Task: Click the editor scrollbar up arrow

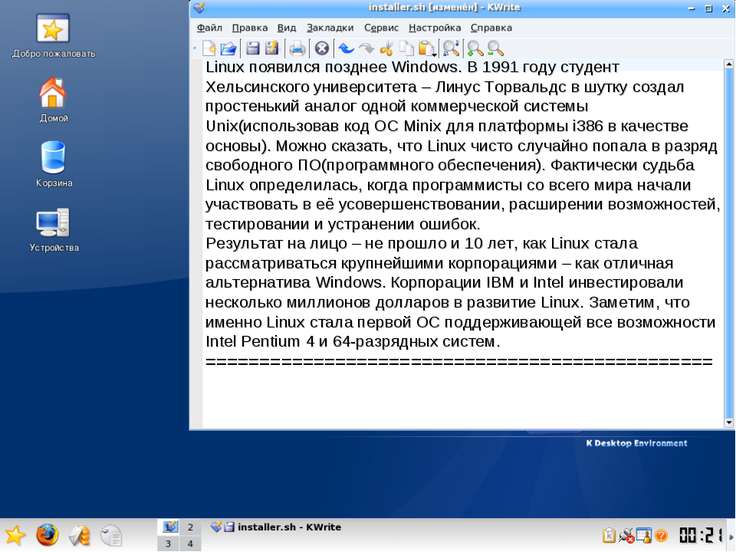Action: (729, 63)
